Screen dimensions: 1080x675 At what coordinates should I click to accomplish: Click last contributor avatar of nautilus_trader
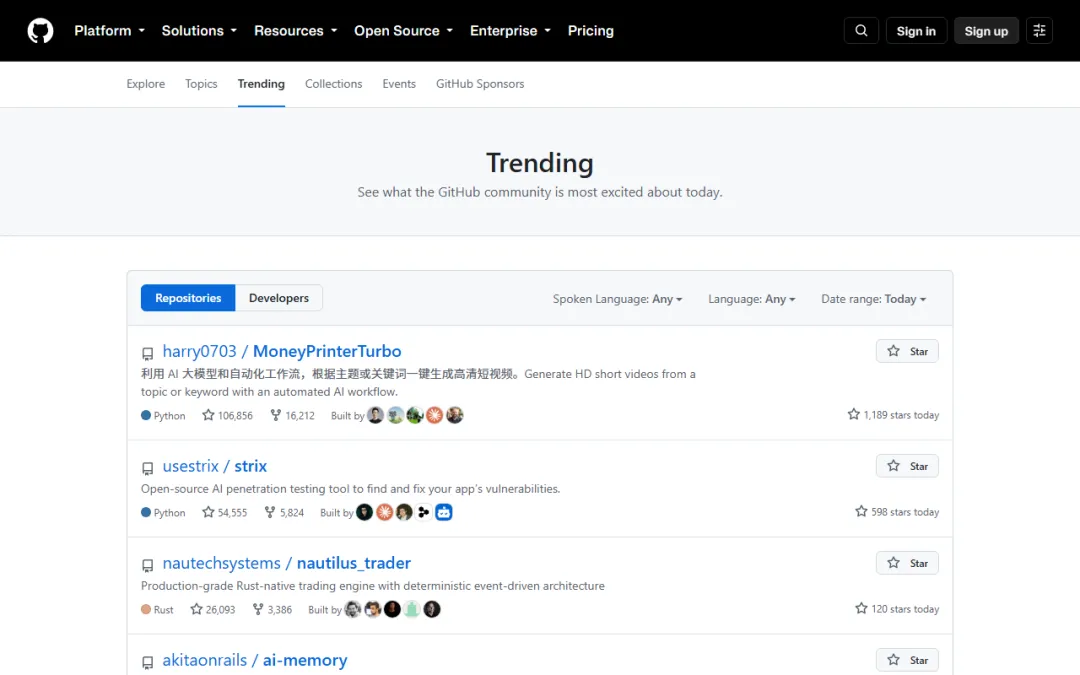[x=432, y=610]
